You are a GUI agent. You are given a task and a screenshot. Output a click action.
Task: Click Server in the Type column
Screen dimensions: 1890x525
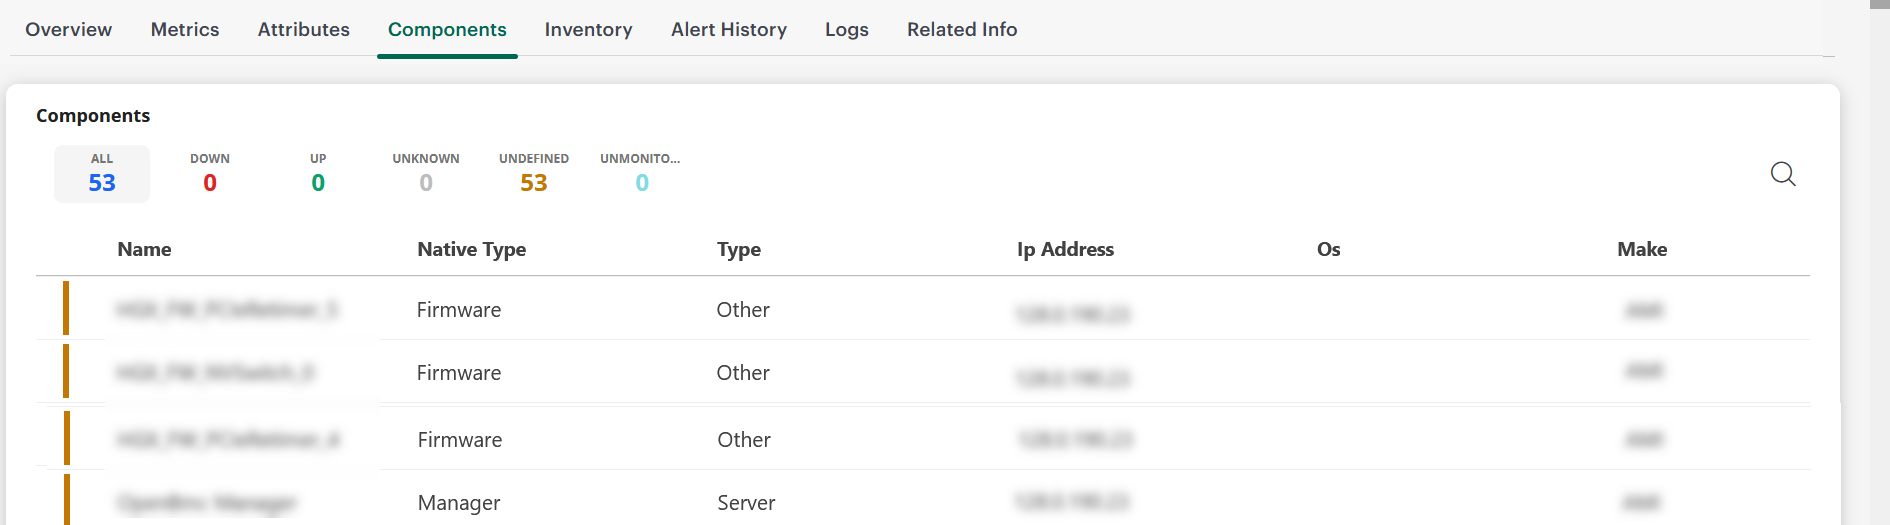pos(746,503)
